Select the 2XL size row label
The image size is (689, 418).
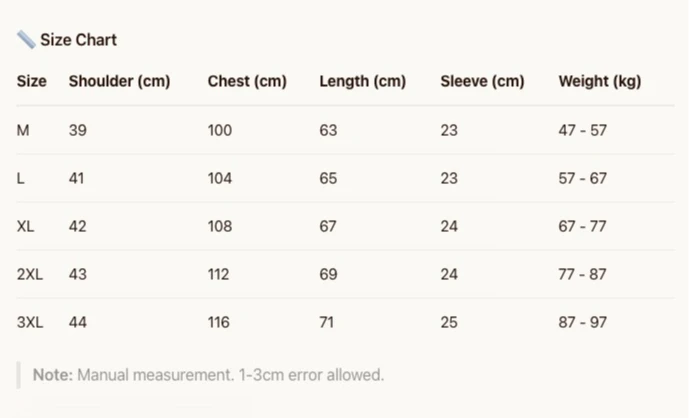pyautogui.click(x=30, y=274)
